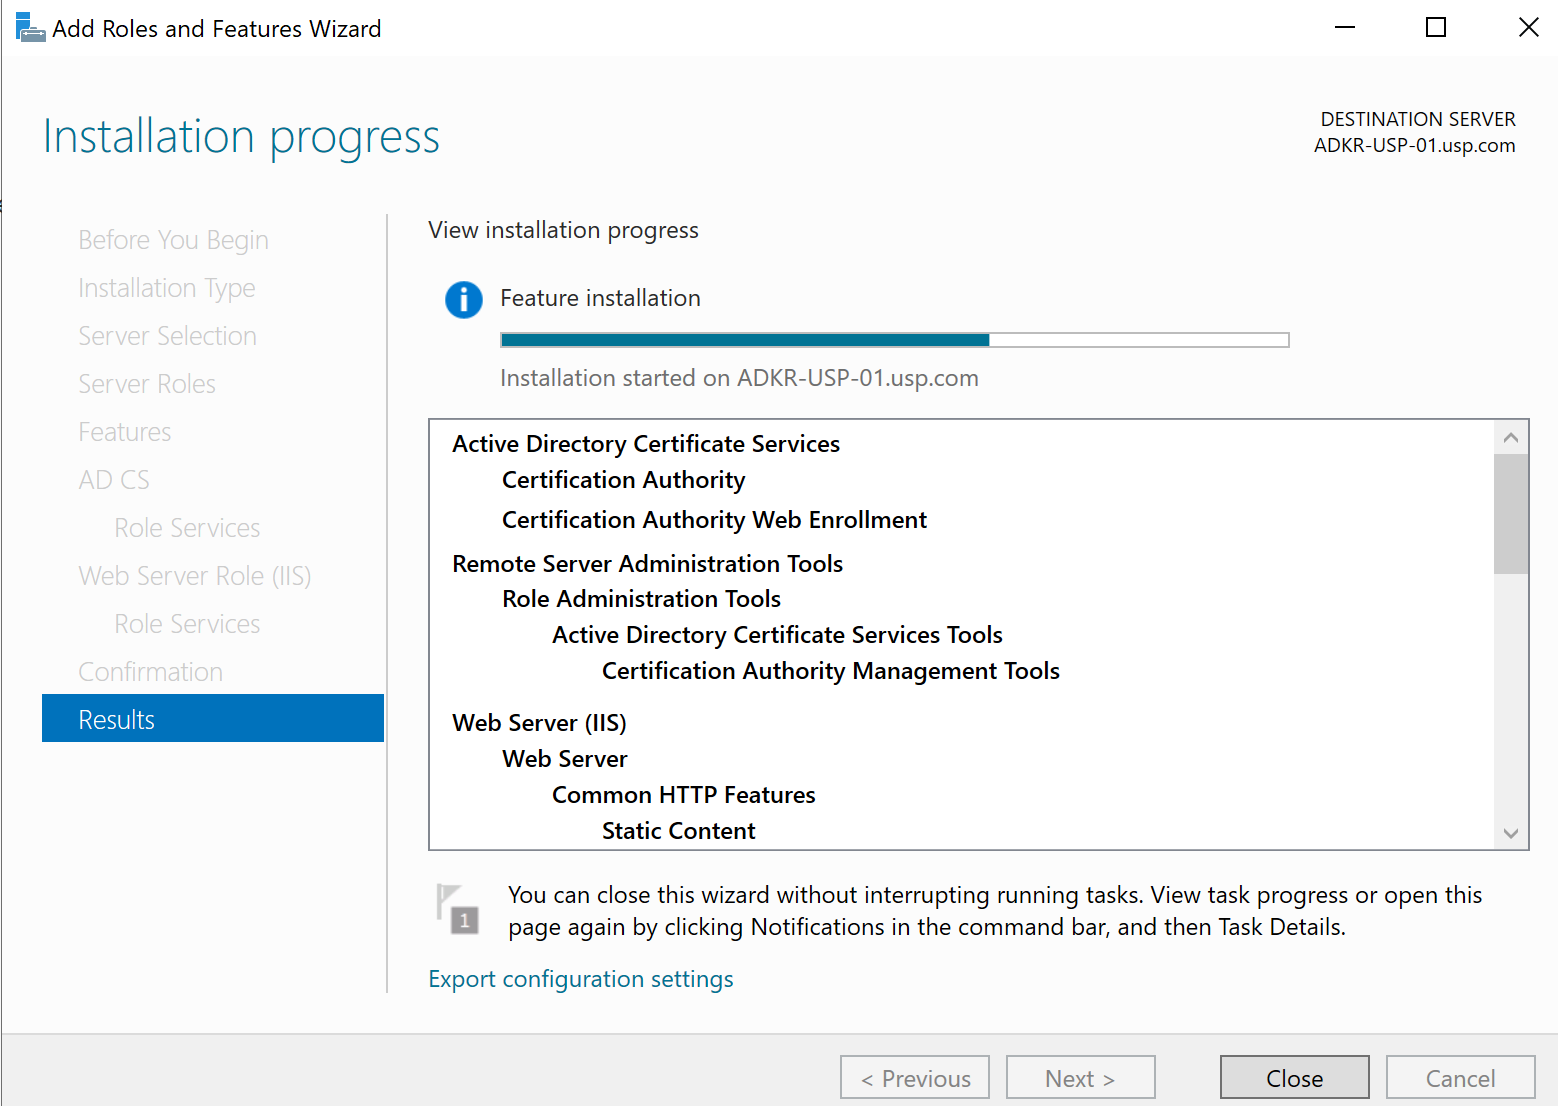The image size is (1558, 1106).
Task: Open the AD CS step
Action: [x=114, y=480]
